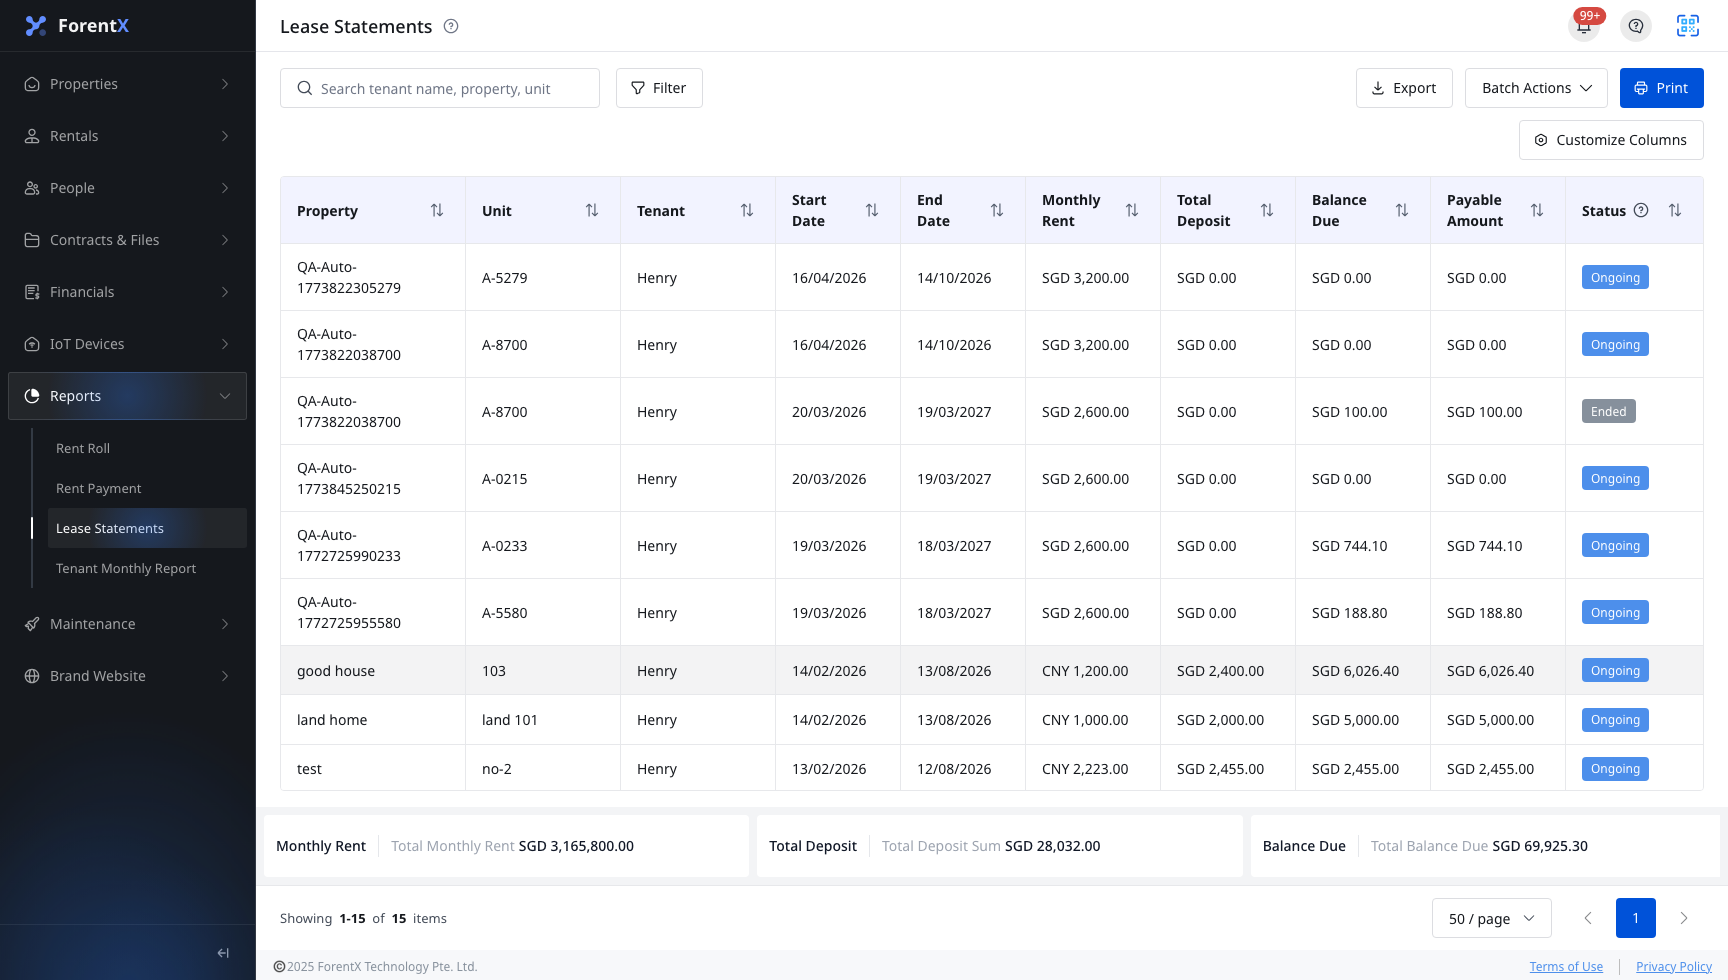Viewport: 1728px width, 980px height.
Task: Open the Batch Actions dropdown
Action: pyautogui.click(x=1536, y=88)
